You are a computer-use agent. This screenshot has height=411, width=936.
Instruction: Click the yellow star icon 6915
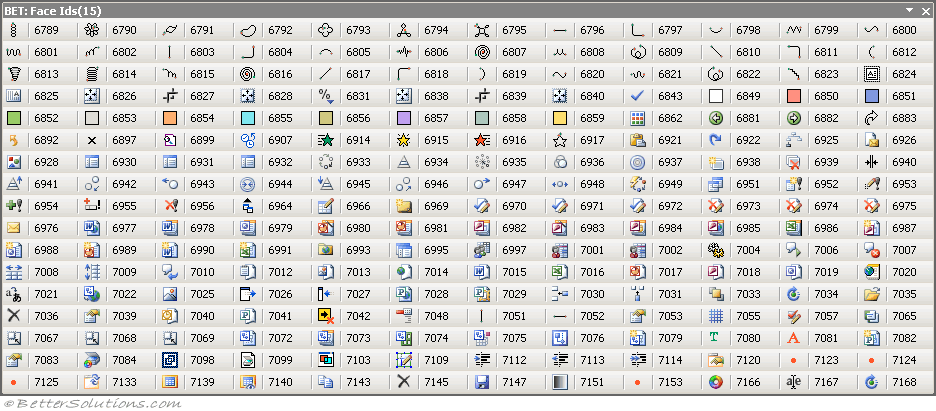tap(404, 140)
